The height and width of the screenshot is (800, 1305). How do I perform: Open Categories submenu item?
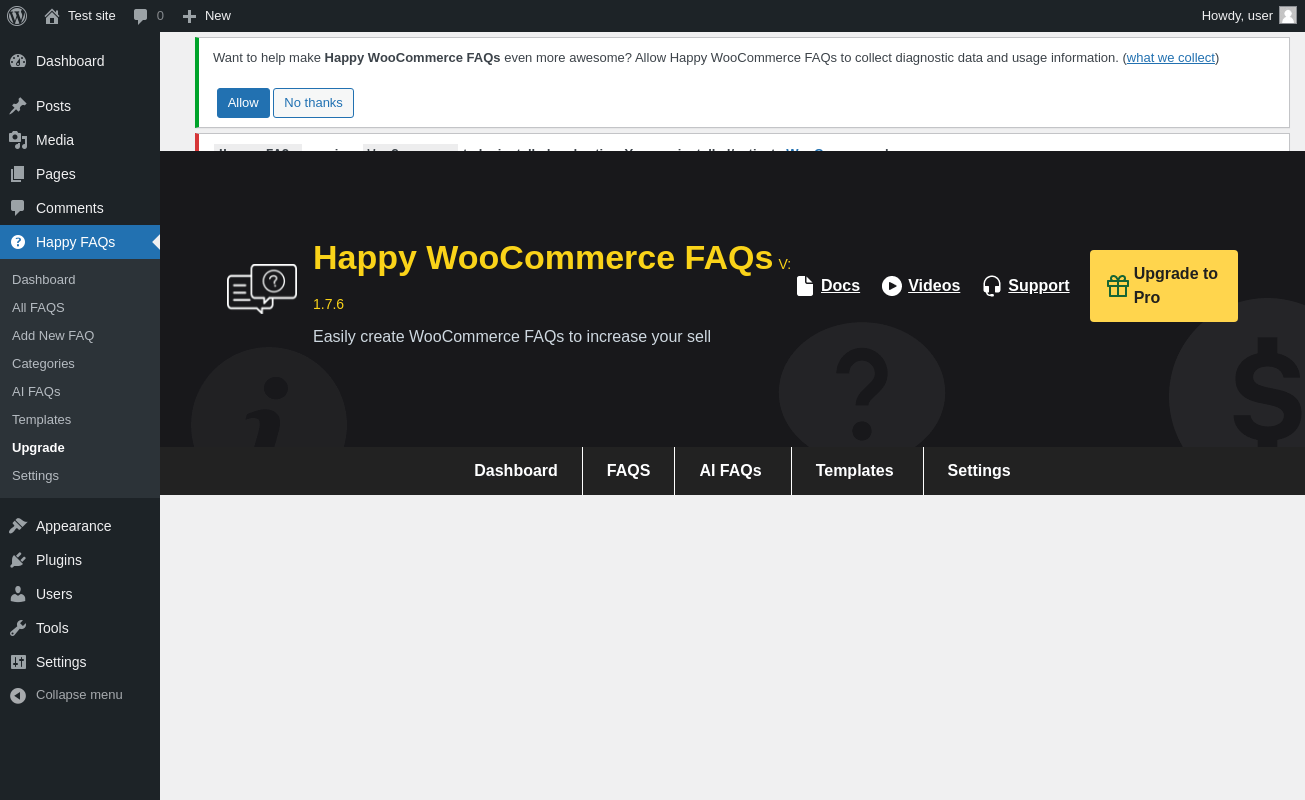43,364
